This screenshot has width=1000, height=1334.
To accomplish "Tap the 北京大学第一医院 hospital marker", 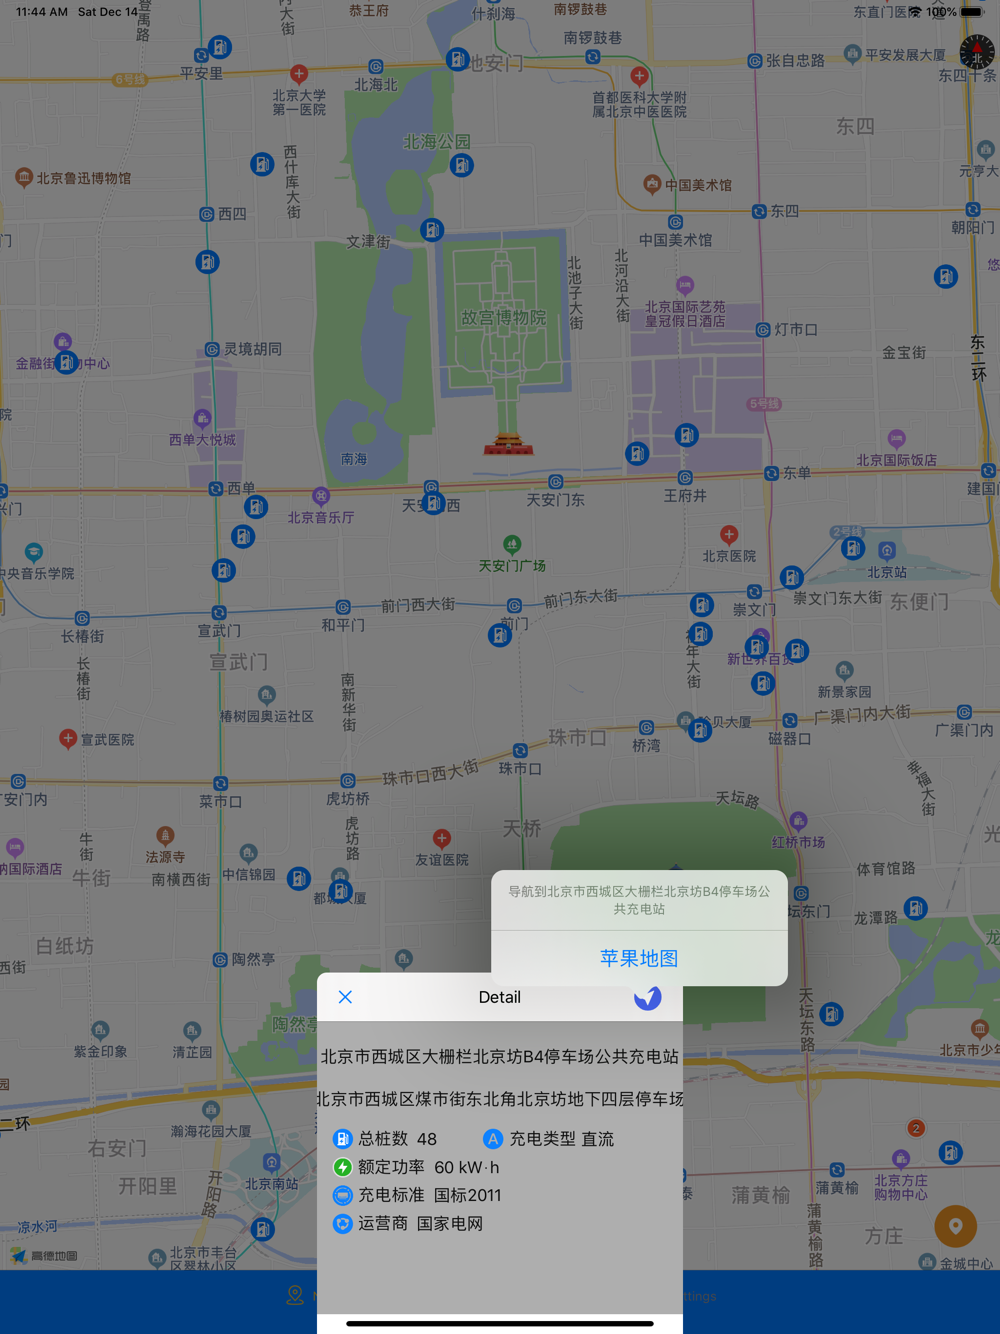I will pos(298,74).
